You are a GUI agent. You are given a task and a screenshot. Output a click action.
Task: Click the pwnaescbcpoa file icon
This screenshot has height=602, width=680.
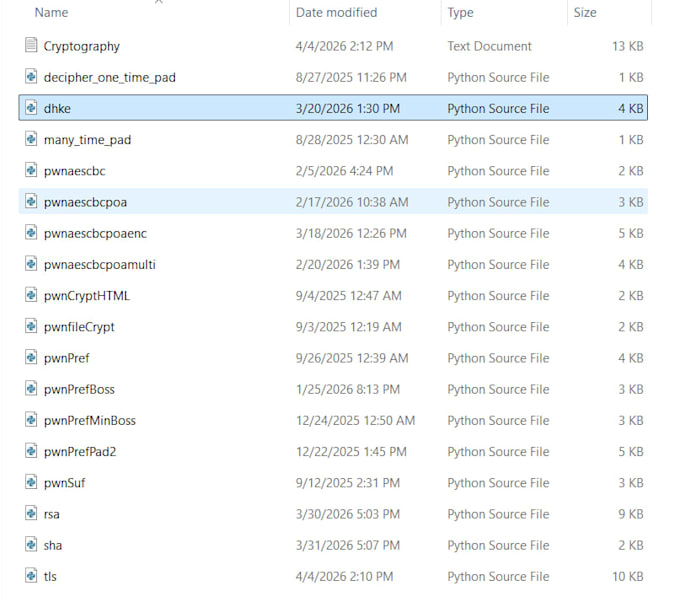[31, 201]
